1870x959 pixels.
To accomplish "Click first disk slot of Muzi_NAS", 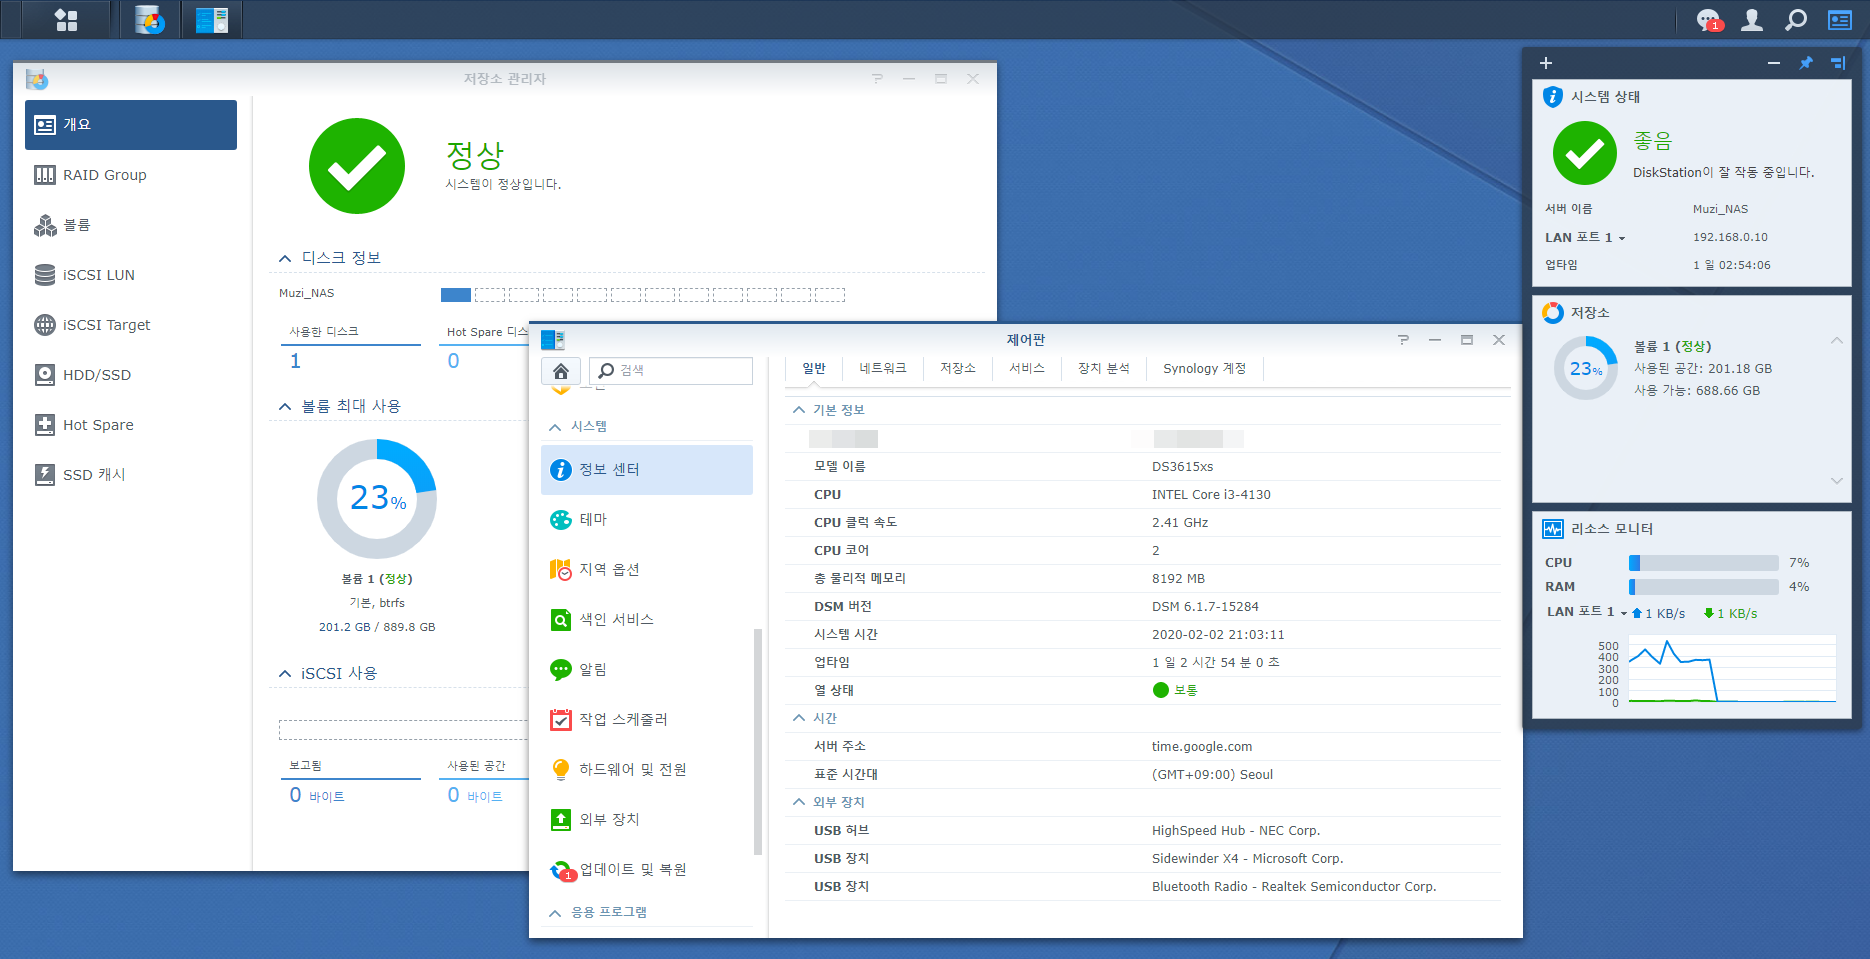I will [x=456, y=295].
